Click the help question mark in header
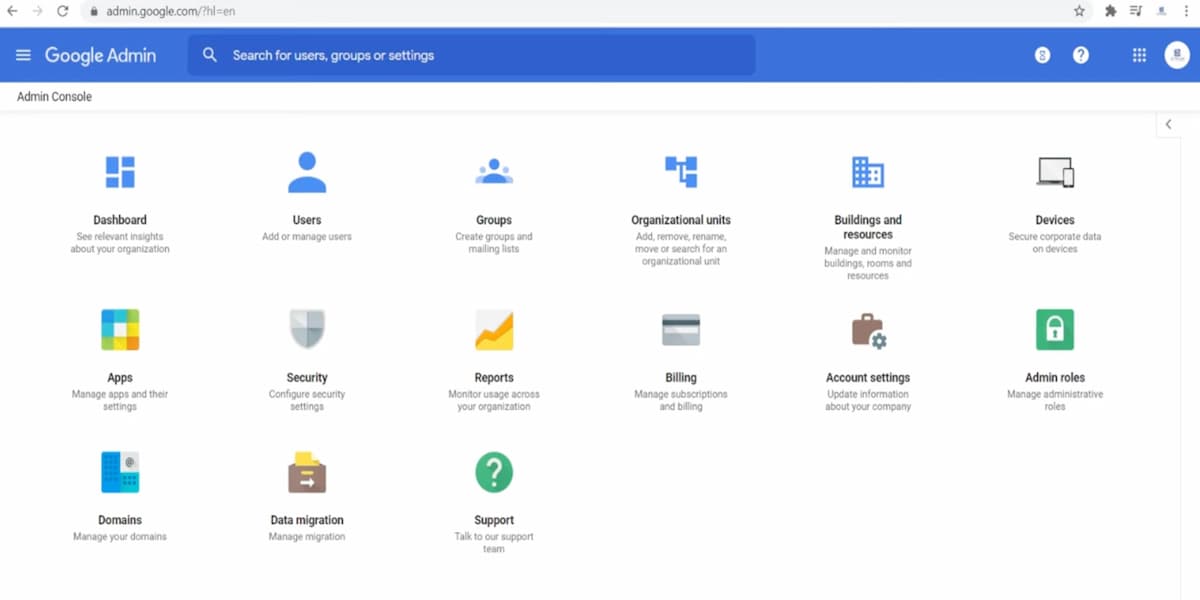 tap(1081, 55)
